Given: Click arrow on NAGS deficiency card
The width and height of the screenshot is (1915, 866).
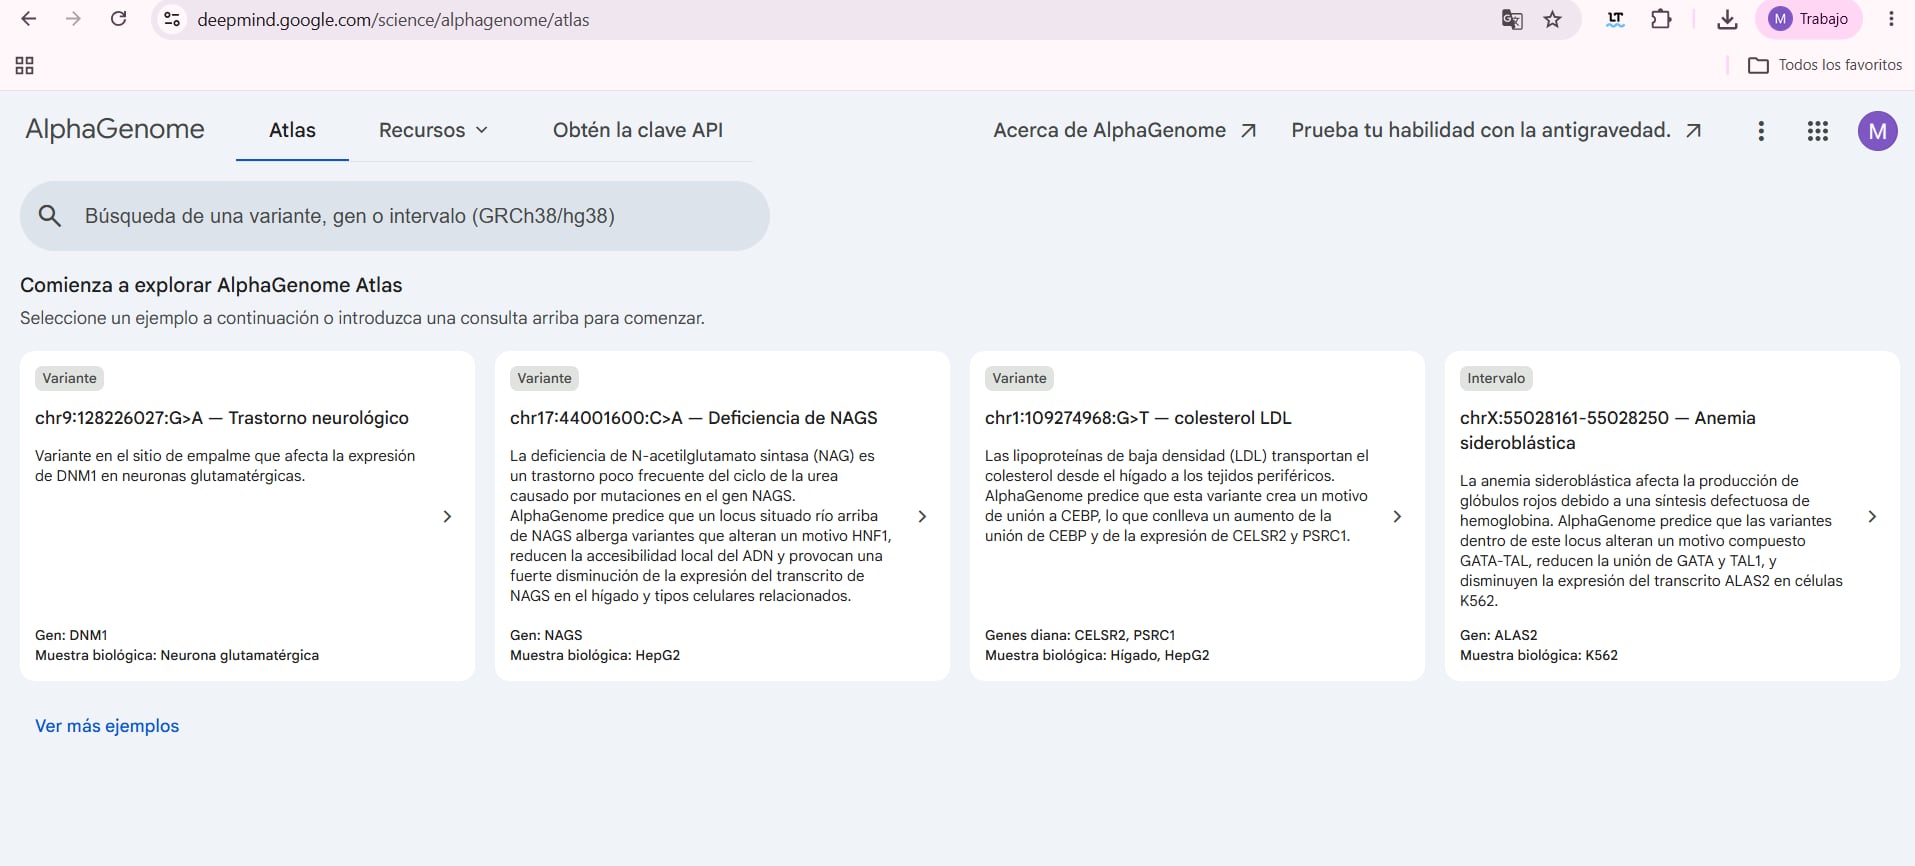Looking at the screenshot, I should click(x=922, y=517).
